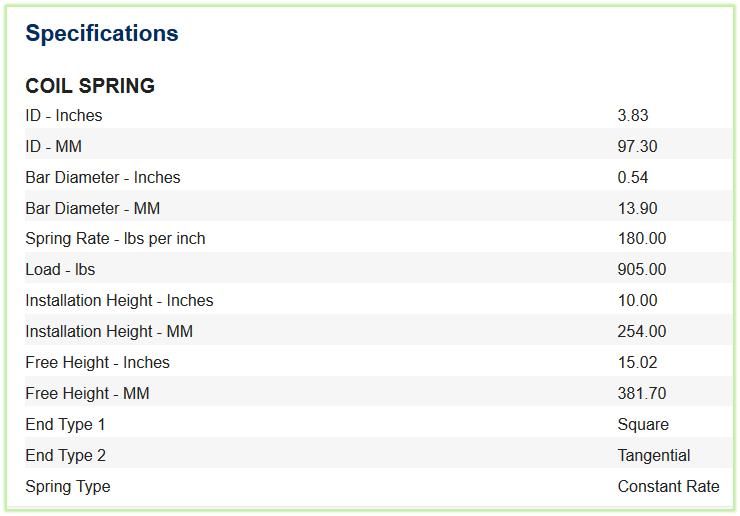Select the 905.00 load value
740x516 pixels.
(642, 270)
